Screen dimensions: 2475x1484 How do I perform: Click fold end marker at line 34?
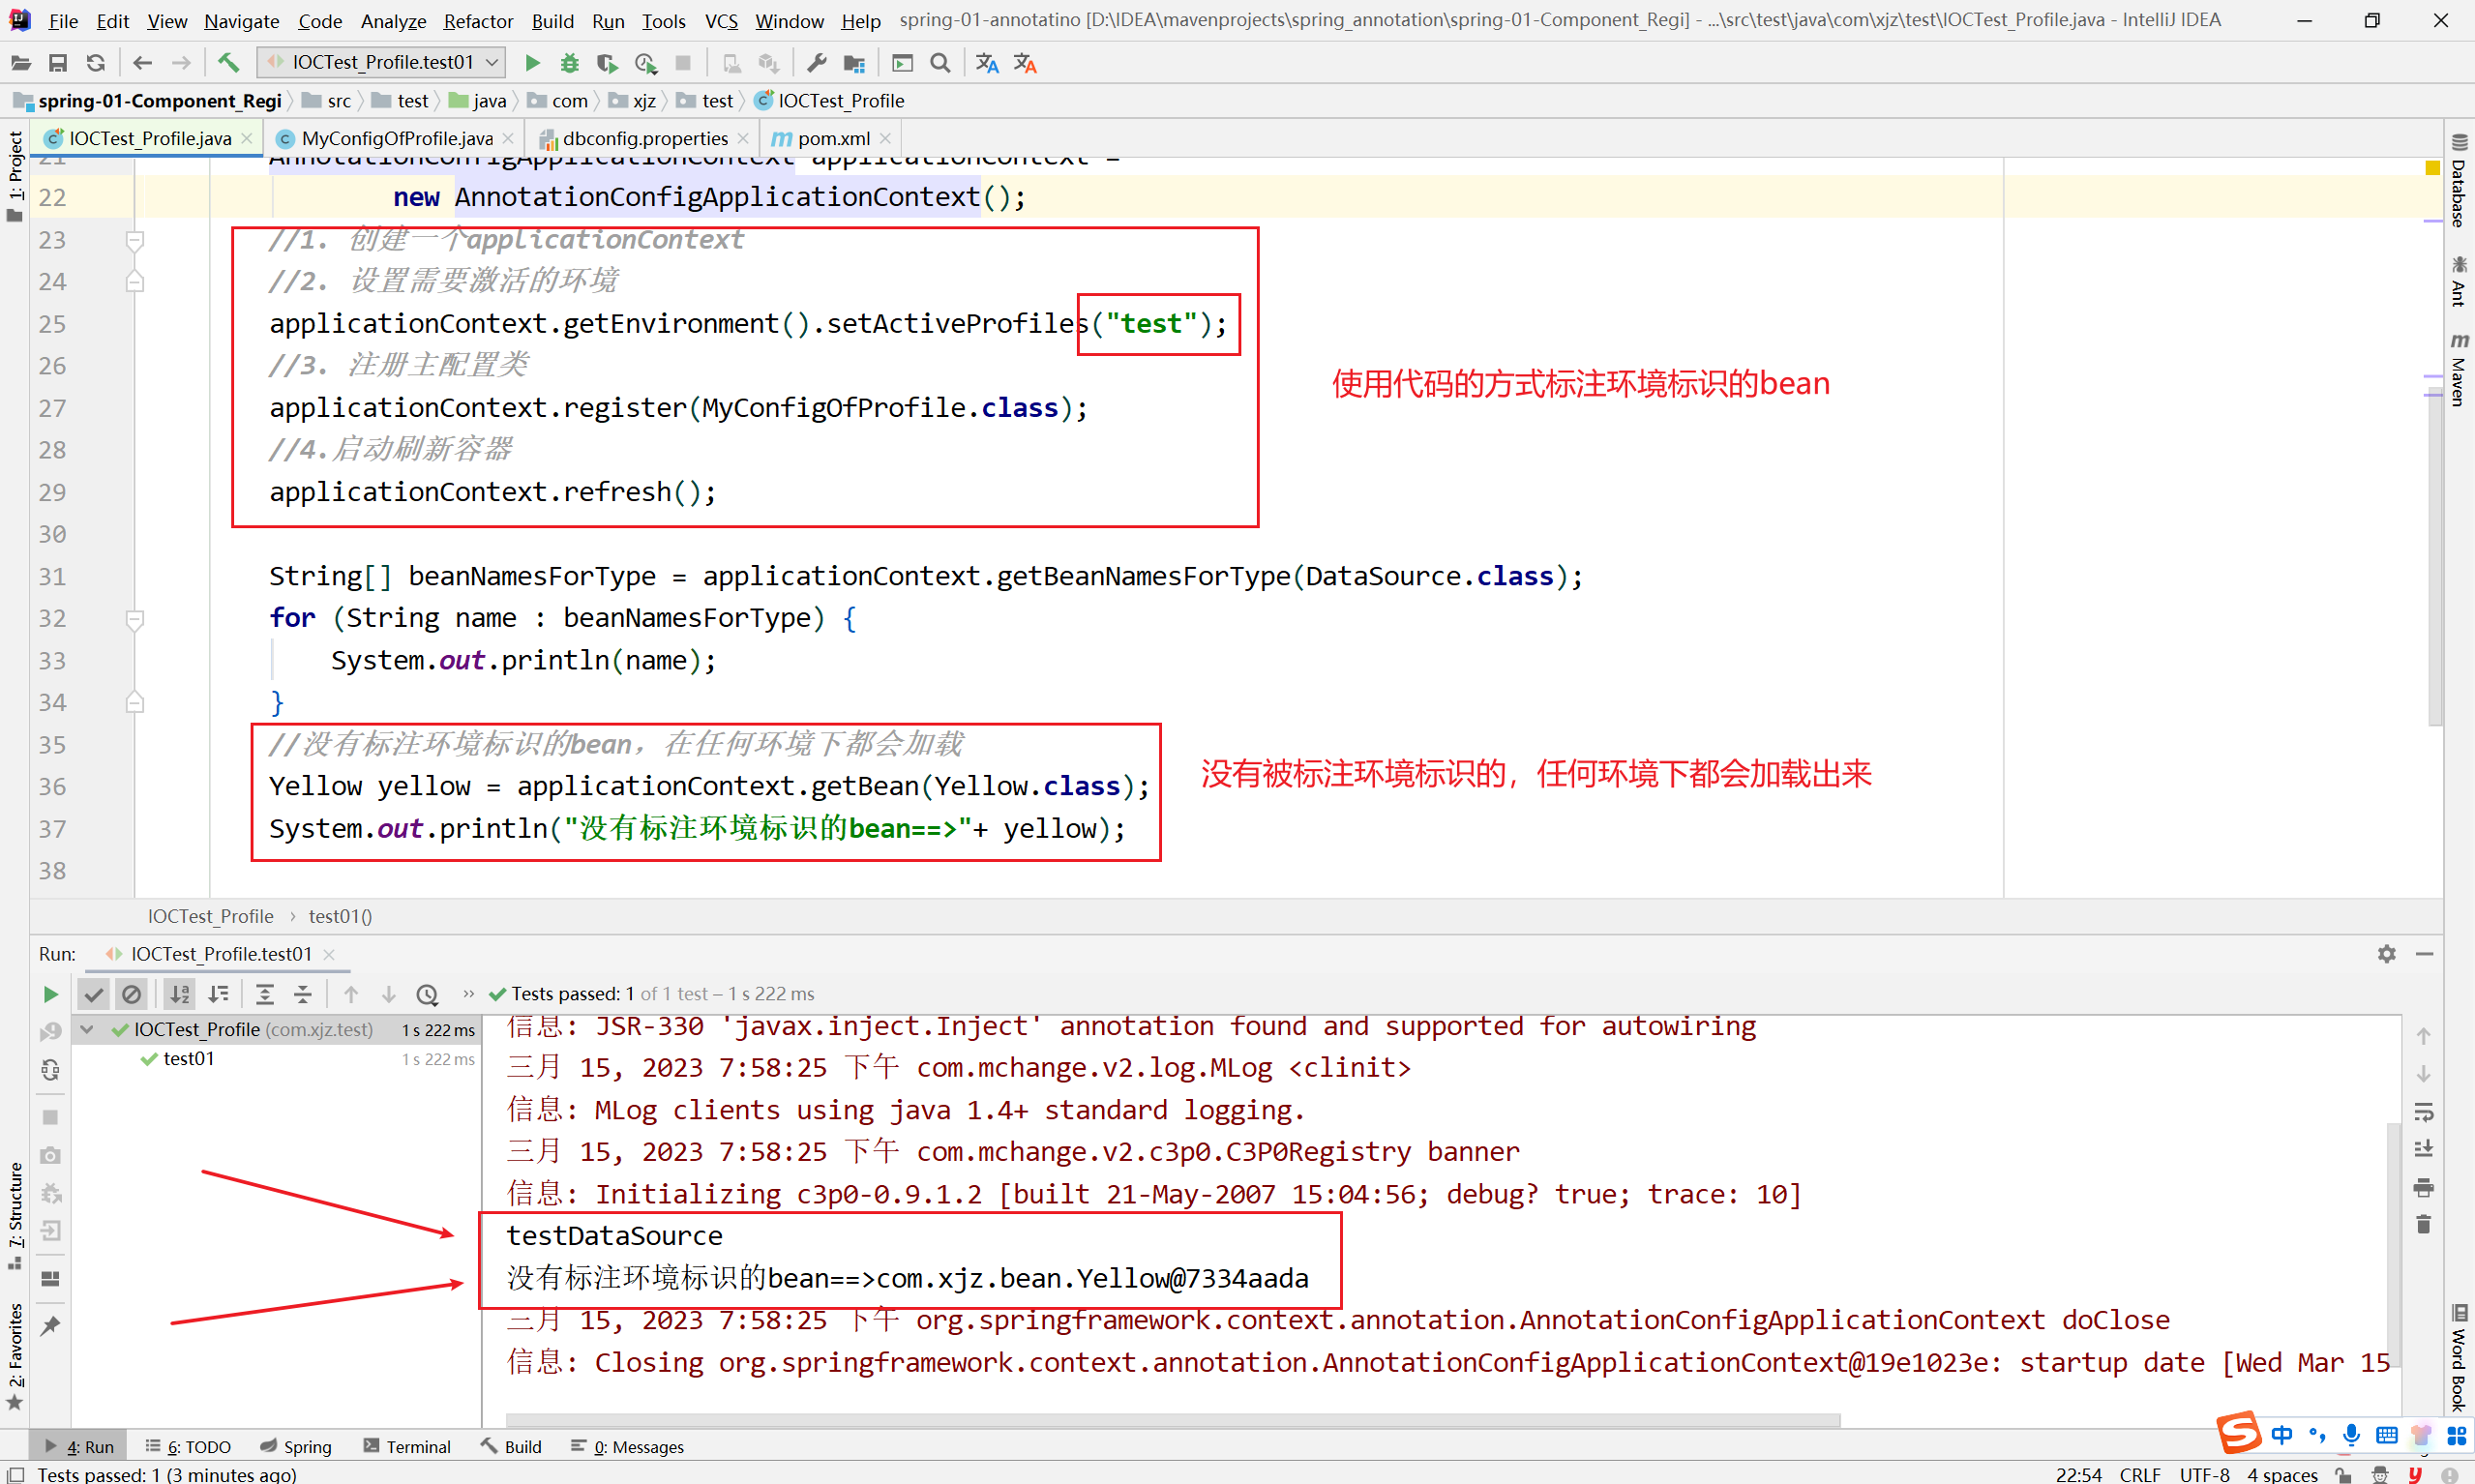[x=135, y=703]
